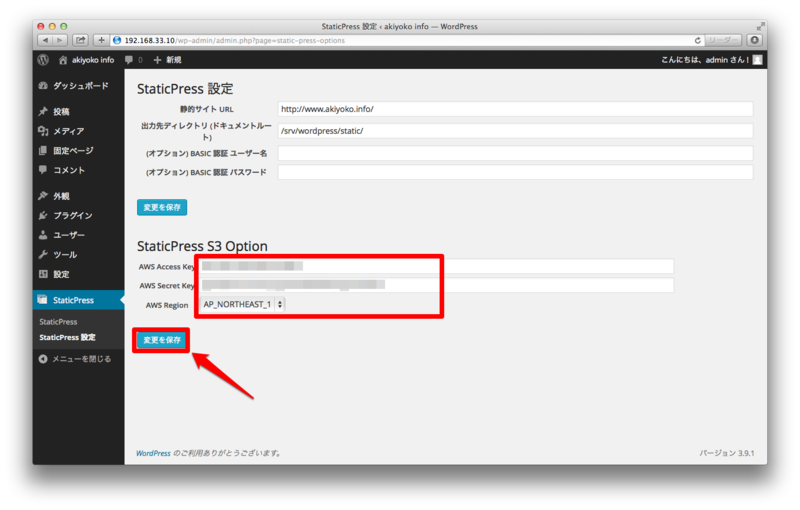Screen dimensions: 800x510
Task: Click the sliders icon beside 設定
Action: coord(43,274)
